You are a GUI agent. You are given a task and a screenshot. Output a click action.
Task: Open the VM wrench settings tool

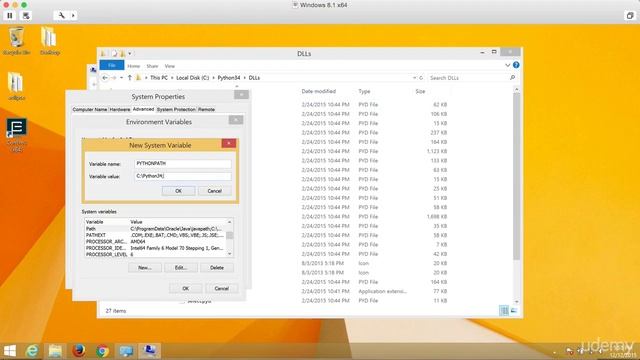coord(61,16)
